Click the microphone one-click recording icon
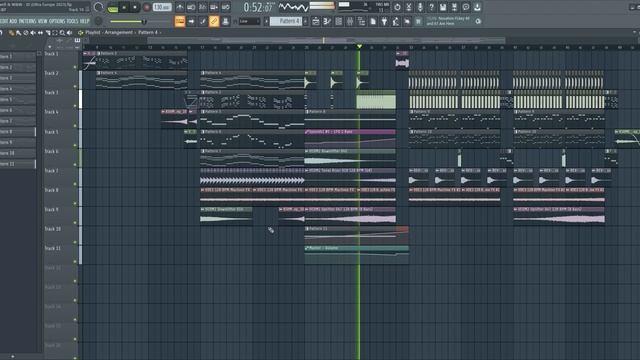The height and width of the screenshot is (360, 640). click(x=420, y=7)
